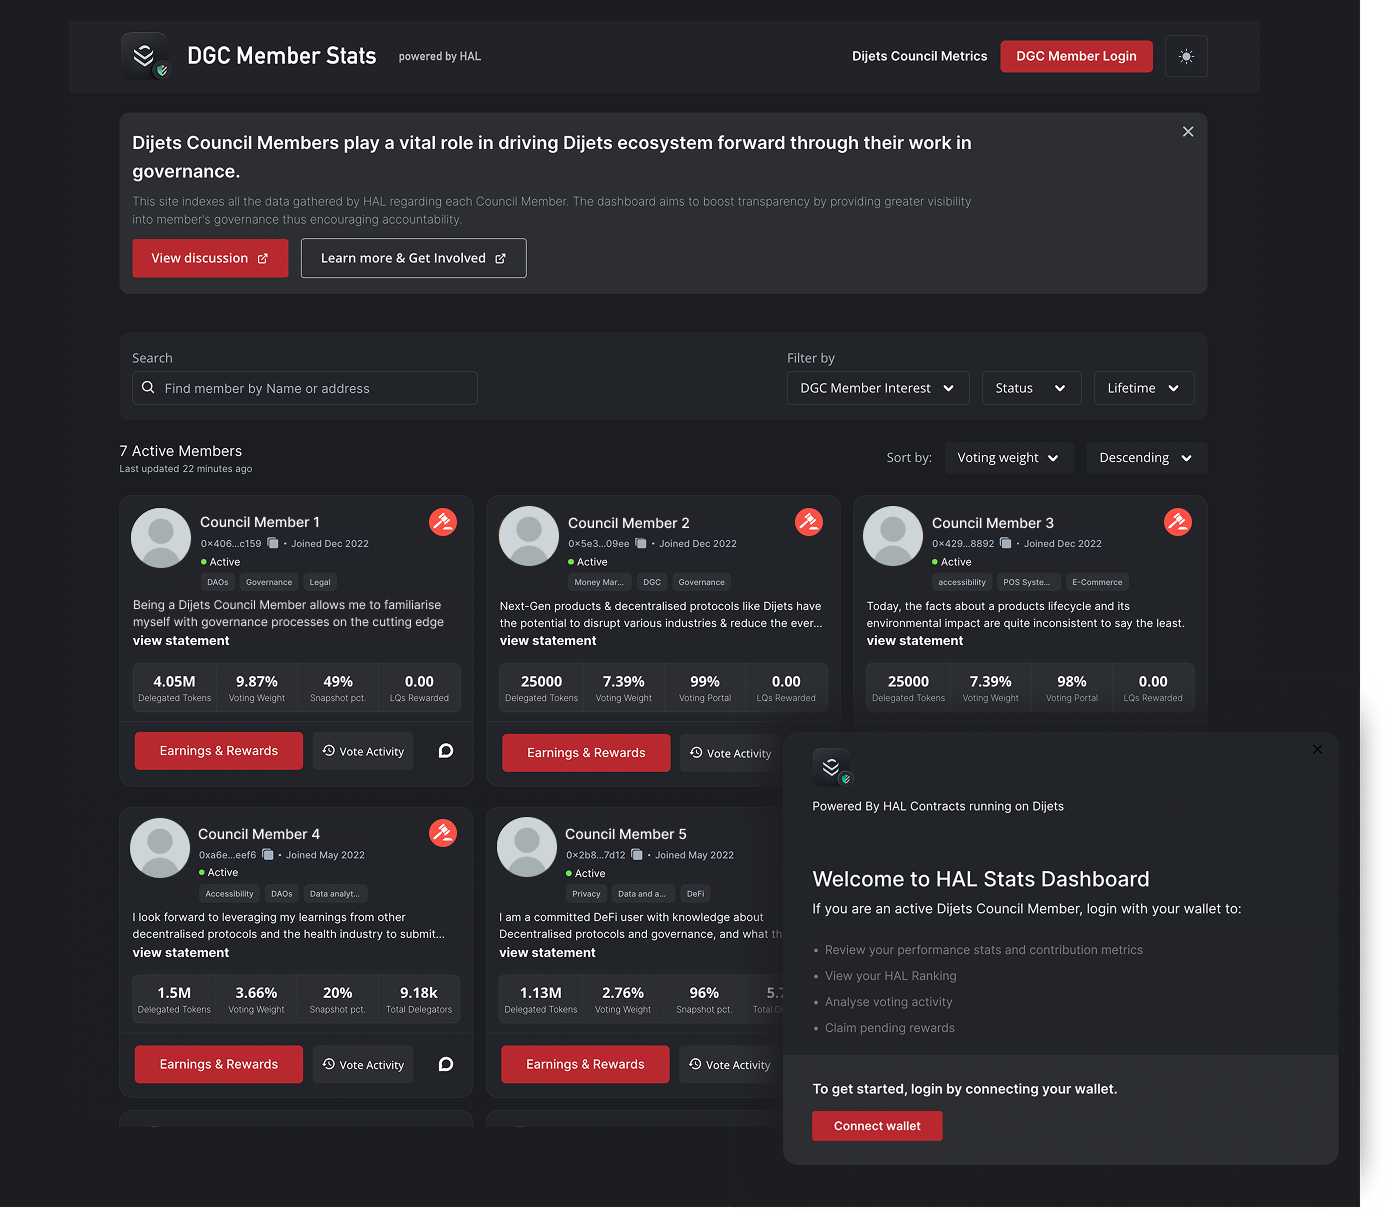
Task: Click DGC Member Login button
Action: 1076,56
